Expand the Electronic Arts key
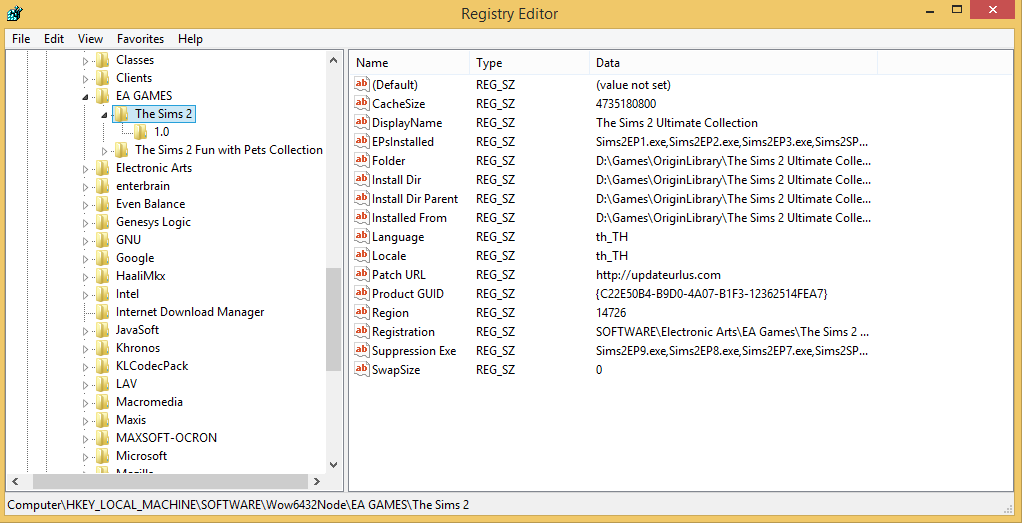The width and height of the screenshot is (1022, 523). pyautogui.click(x=85, y=168)
